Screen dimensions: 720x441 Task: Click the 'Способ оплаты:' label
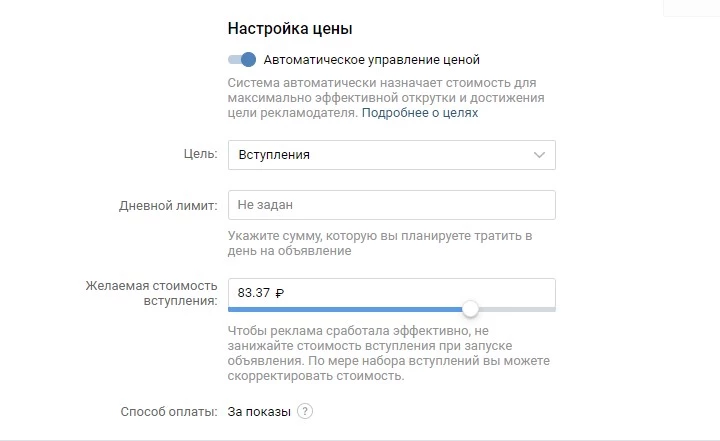coord(169,412)
